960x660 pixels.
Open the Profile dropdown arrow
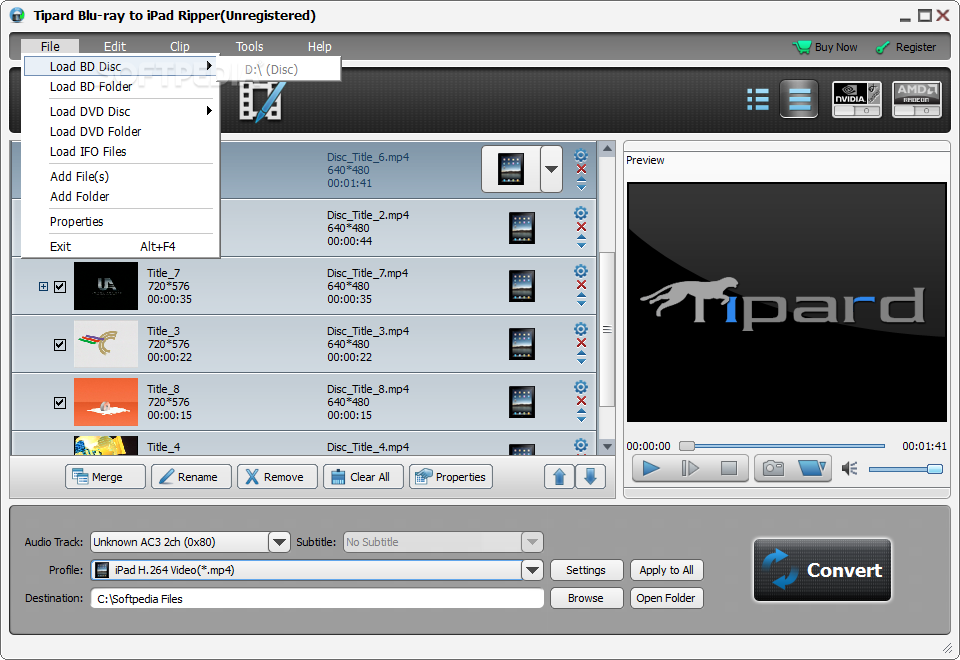coord(532,570)
